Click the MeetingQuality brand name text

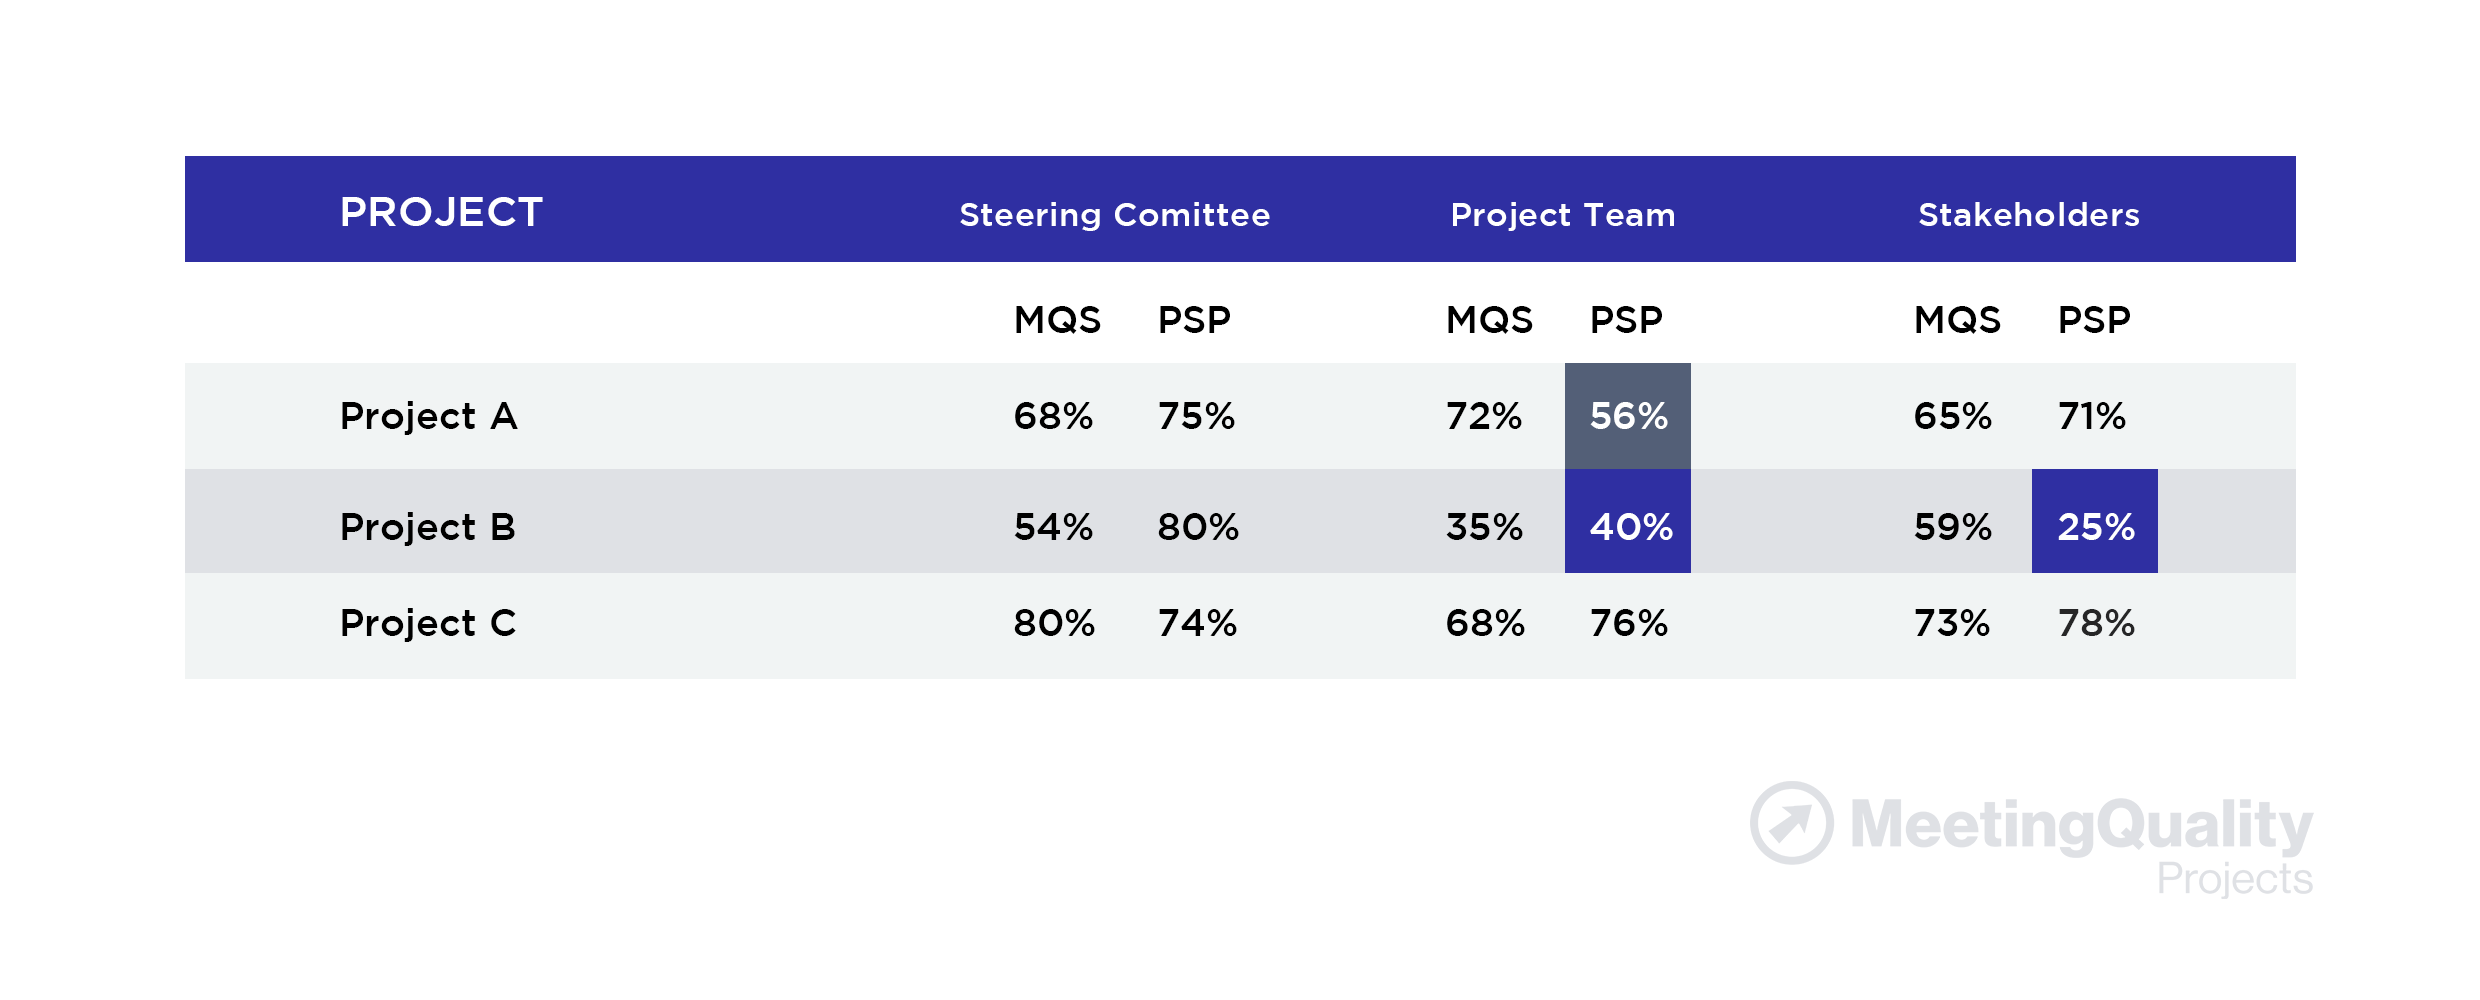click(2081, 825)
